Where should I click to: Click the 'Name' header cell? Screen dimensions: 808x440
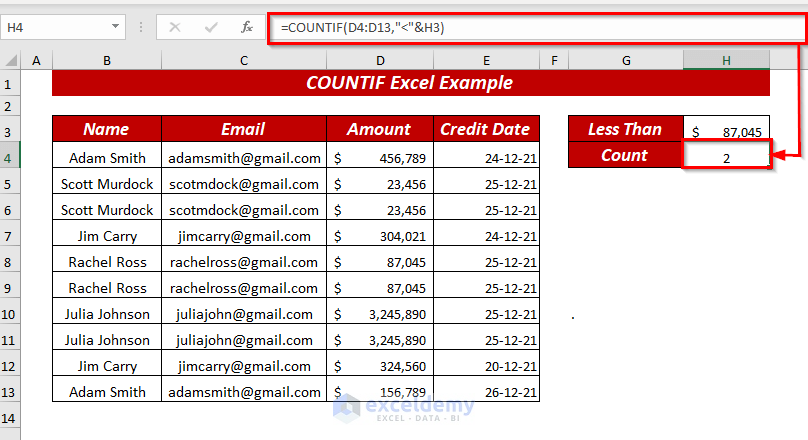tap(107, 129)
